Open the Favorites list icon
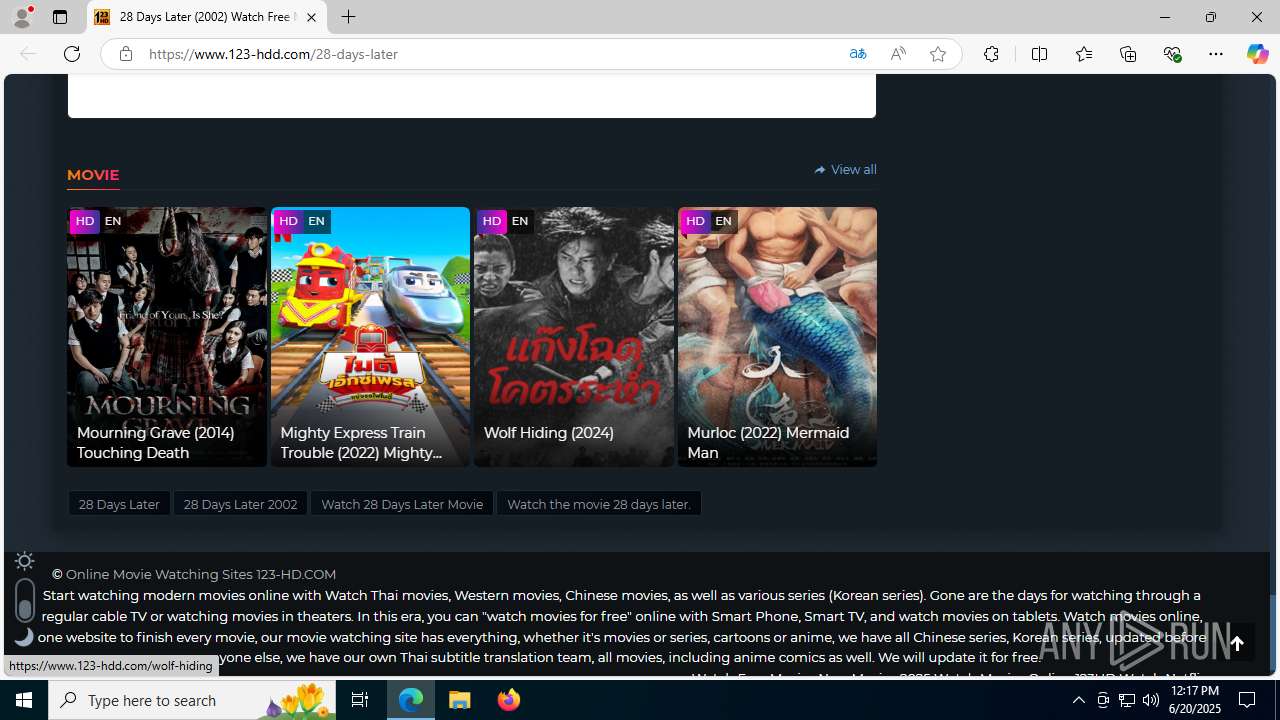Screen dimensions: 1280x720 tap(1083, 54)
